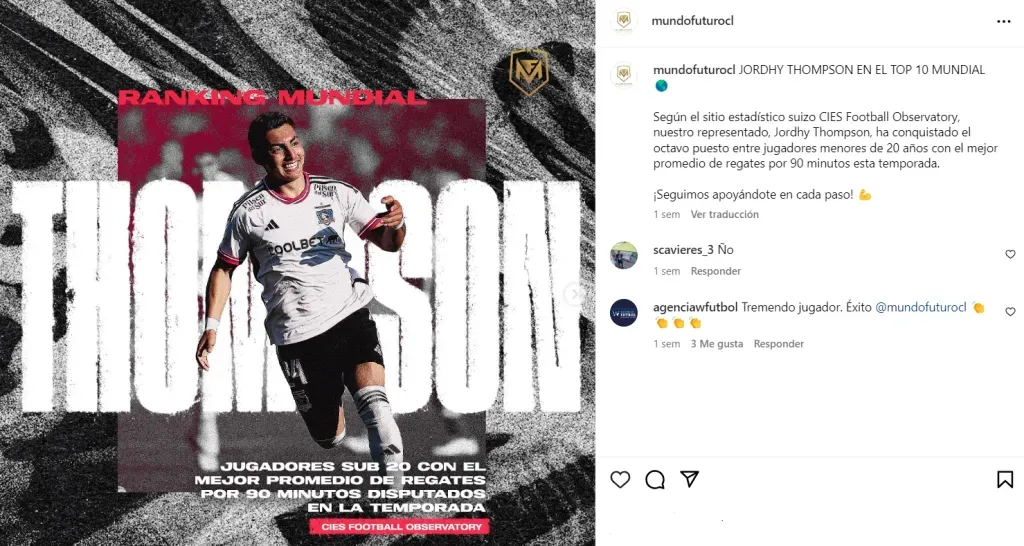Viewport: 1024px width, 546px height.
Task: Open the scavieres_3 username link
Action: [x=683, y=250]
